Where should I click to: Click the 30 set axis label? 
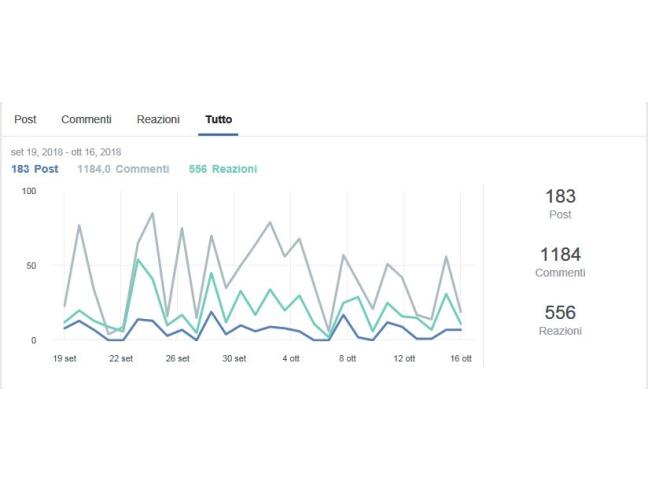point(233,358)
